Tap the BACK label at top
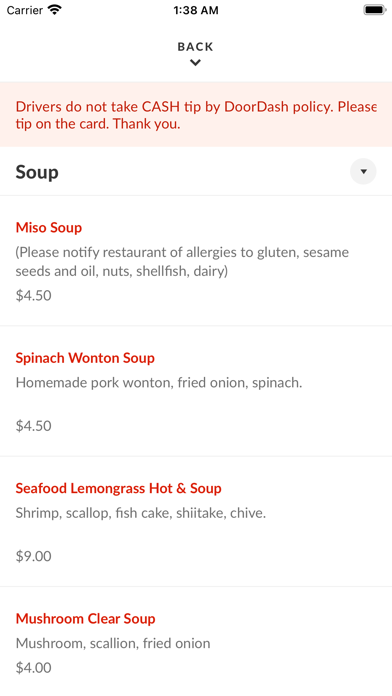The width and height of the screenshot is (392, 696). 195,47
